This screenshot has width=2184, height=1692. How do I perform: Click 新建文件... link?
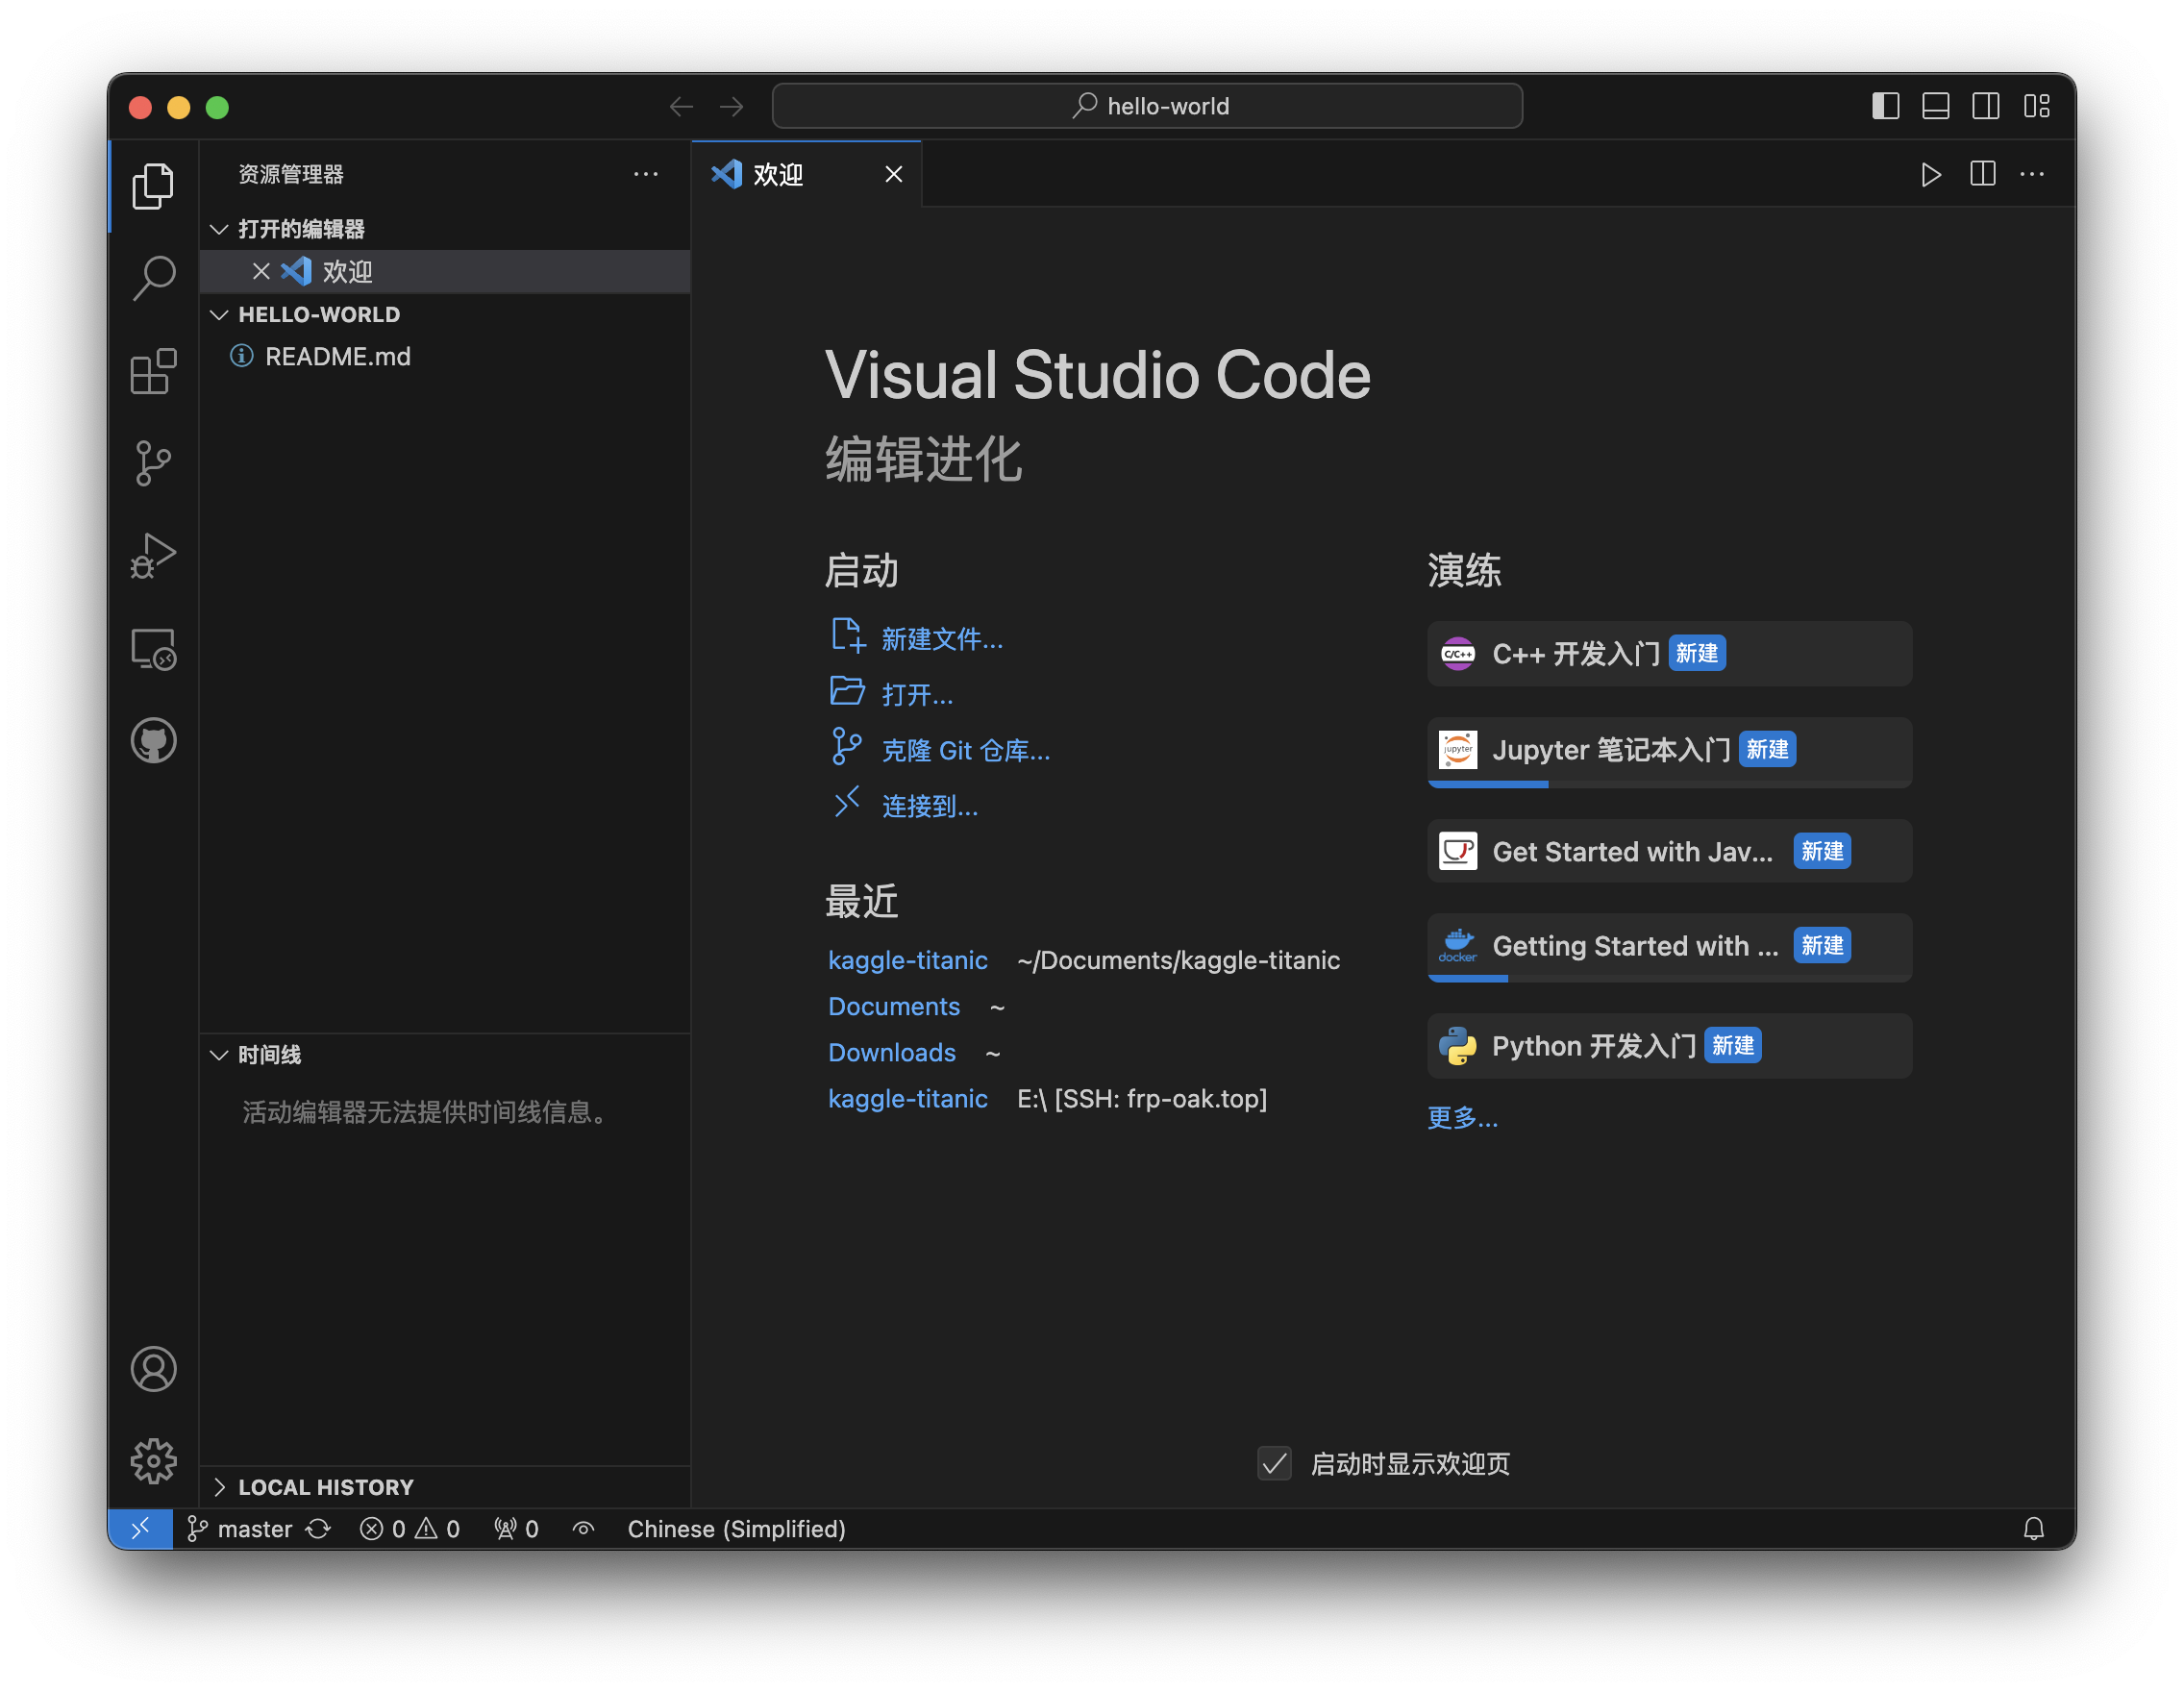942,639
